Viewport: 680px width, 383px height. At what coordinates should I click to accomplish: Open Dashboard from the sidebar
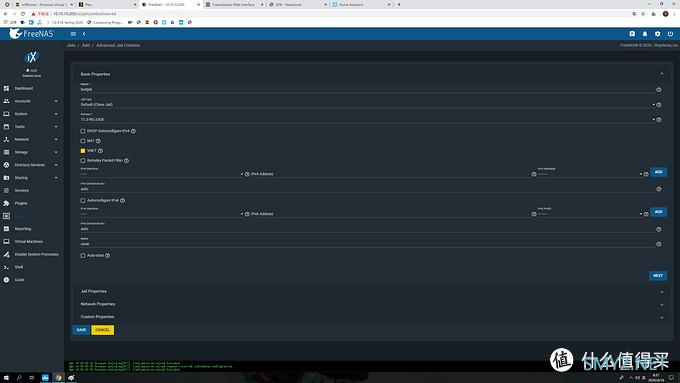coord(23,88)
